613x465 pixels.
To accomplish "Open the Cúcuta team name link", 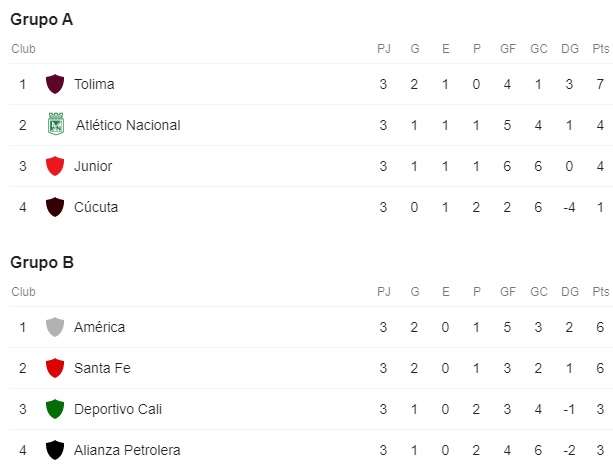I will pyautogui.click(x=96, y=207).
